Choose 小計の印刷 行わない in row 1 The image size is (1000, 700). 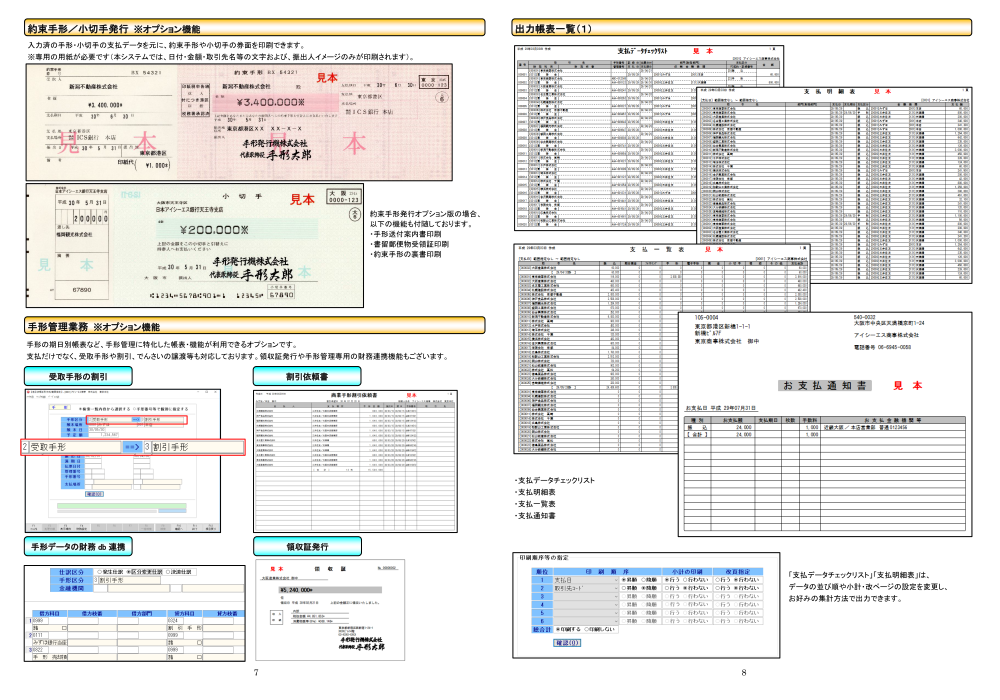tap(696, 580)
